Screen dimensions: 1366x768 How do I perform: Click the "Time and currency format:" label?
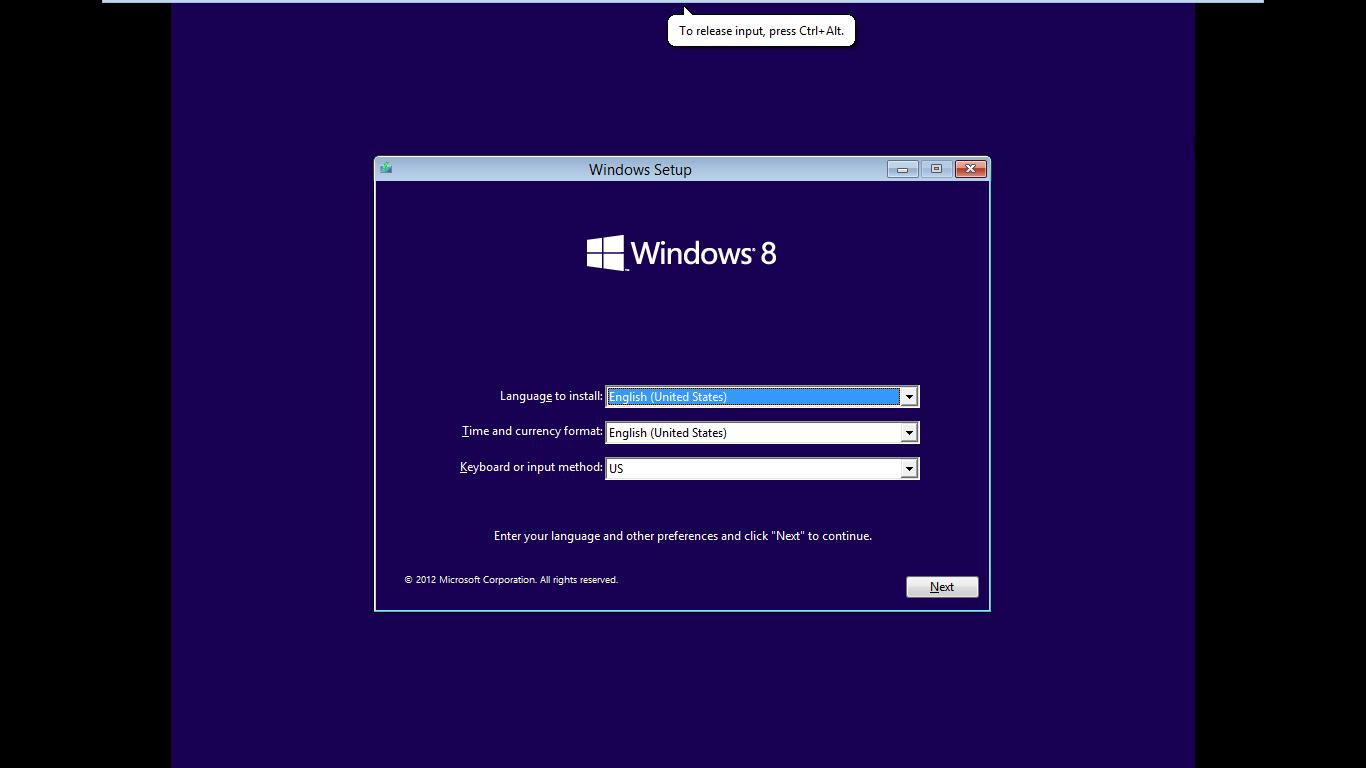point(532,431)
